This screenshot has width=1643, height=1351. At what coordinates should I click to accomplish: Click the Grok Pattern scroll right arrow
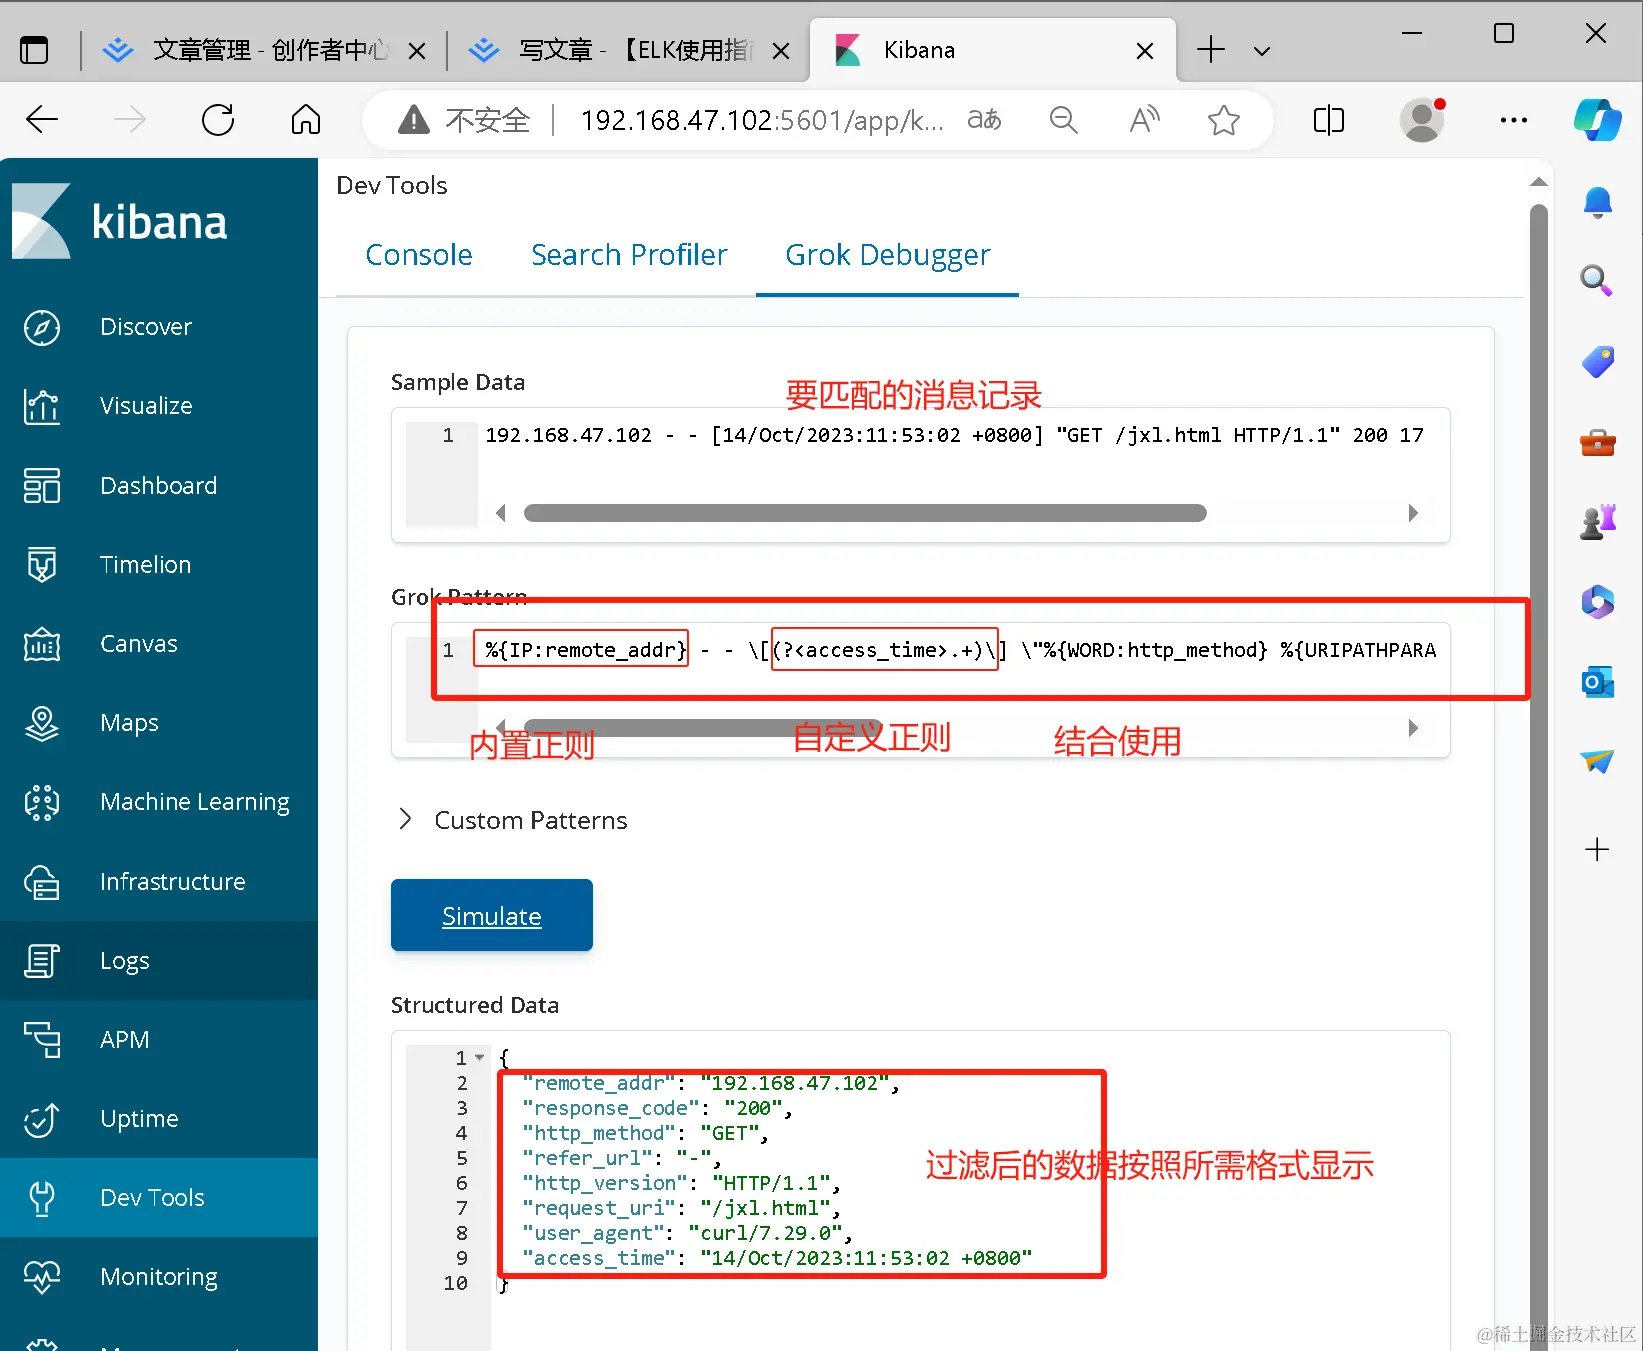tap(1413, 728)
